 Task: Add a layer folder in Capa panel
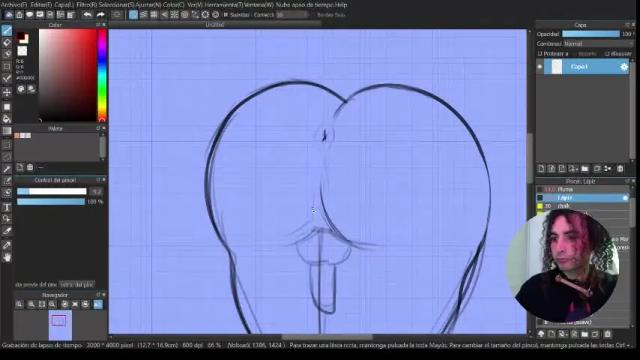[585, 169]
